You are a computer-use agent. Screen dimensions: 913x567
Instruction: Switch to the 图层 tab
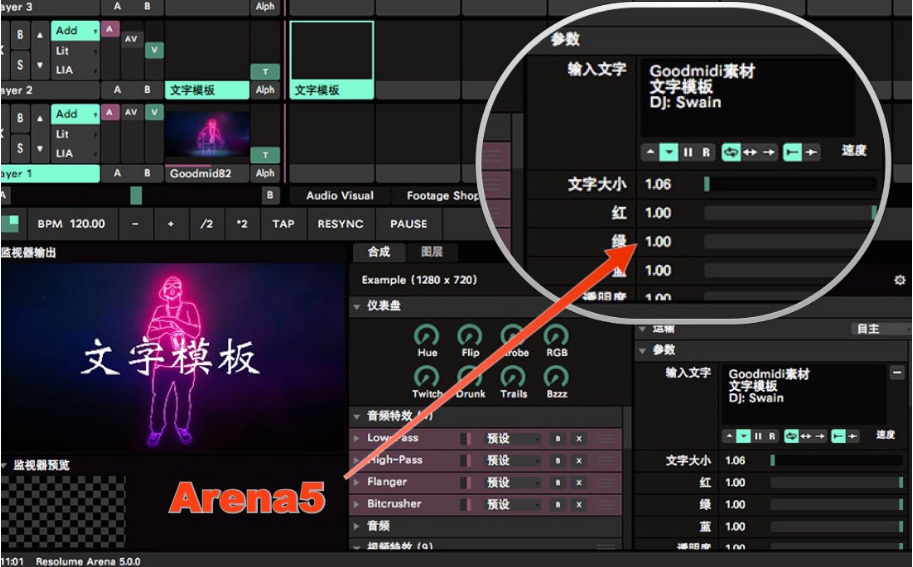pyautogui.click(x=432, y=252)
